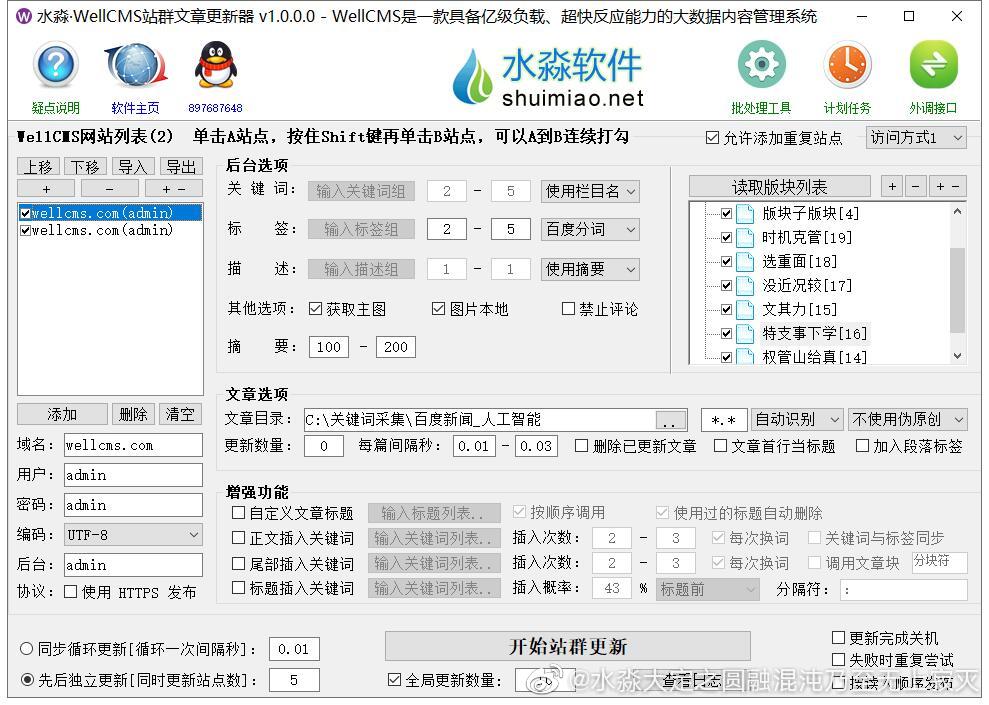Click the QQ penguin icon 897687648
989x705 pixels.
[x=216, y=64]
